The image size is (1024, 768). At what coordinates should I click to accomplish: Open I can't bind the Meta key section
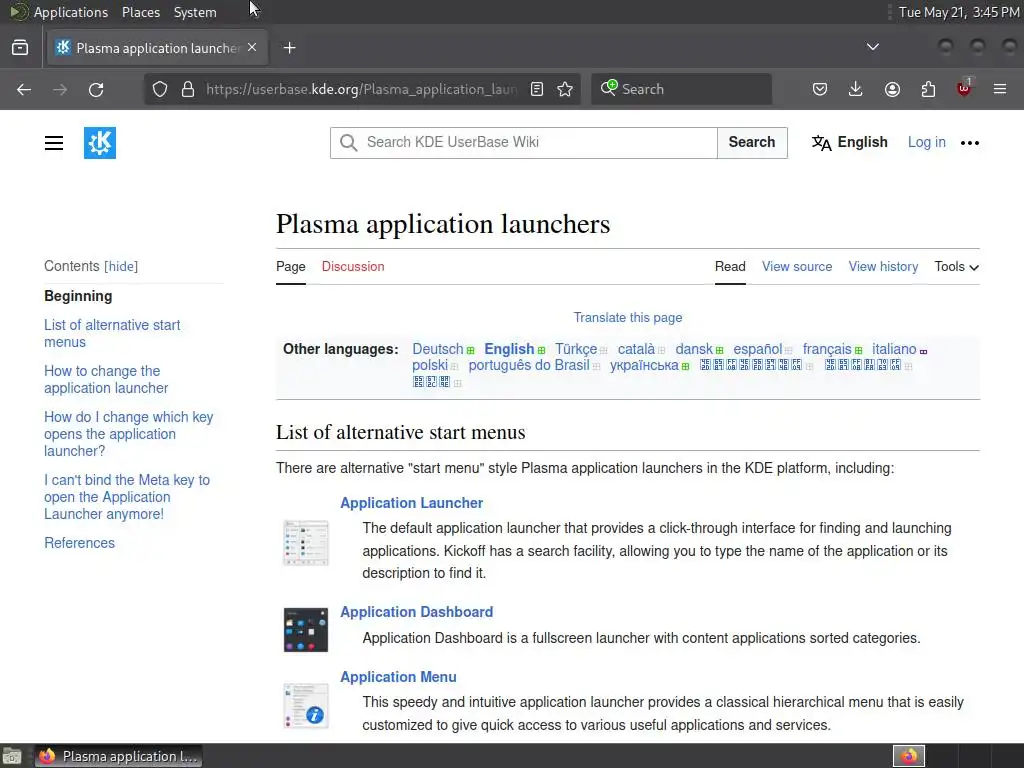pos(127,497)
